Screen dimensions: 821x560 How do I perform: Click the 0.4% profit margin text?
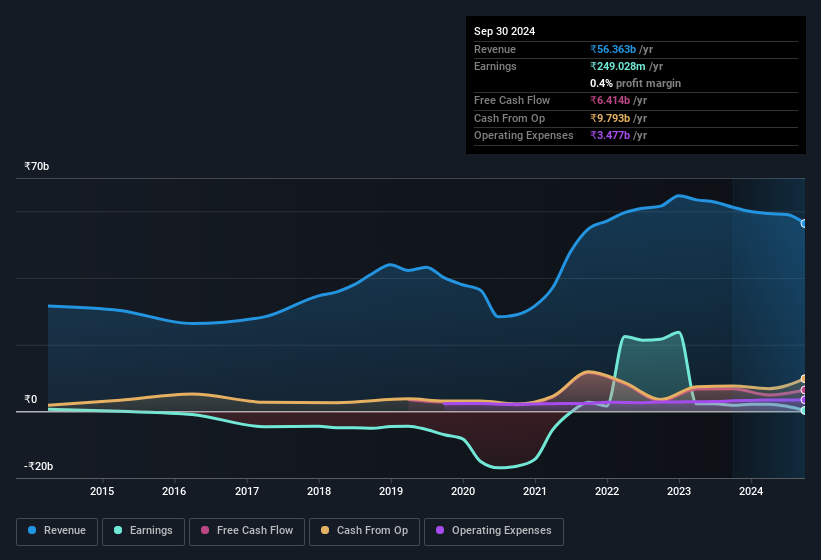pos(635,83)
